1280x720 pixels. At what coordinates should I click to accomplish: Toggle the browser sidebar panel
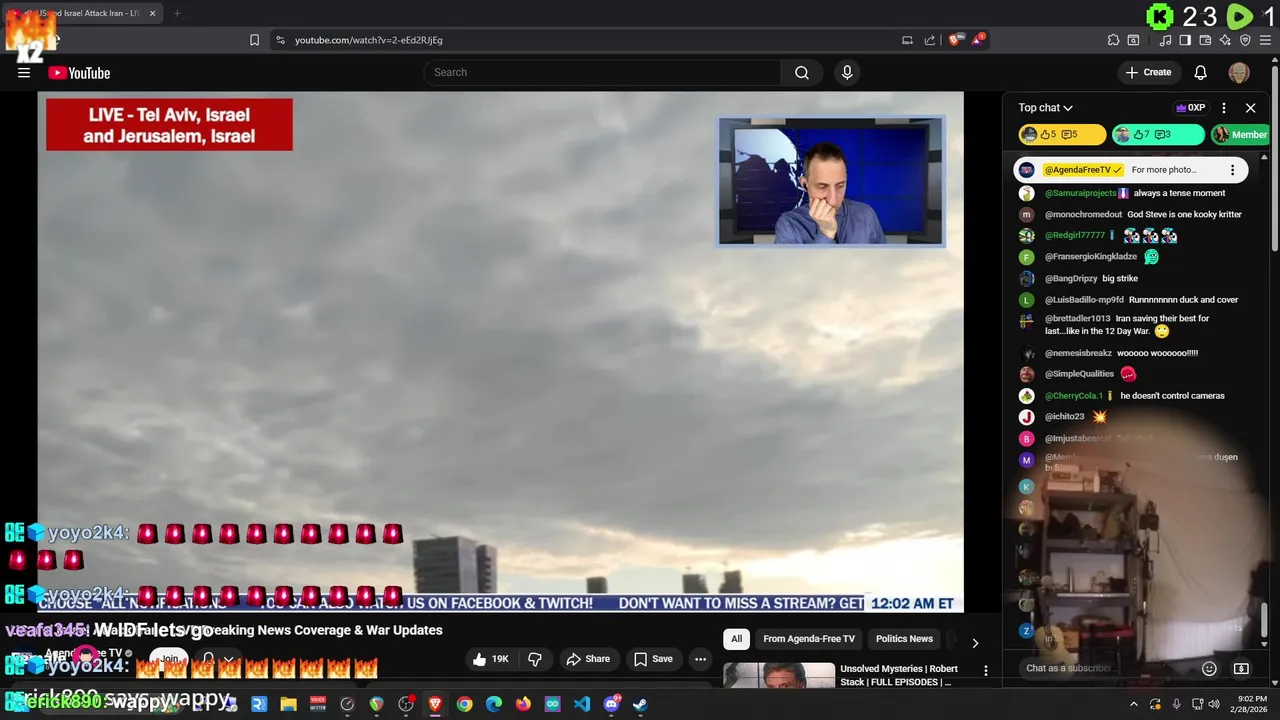pyautogui.click(x=1185, y=40)
